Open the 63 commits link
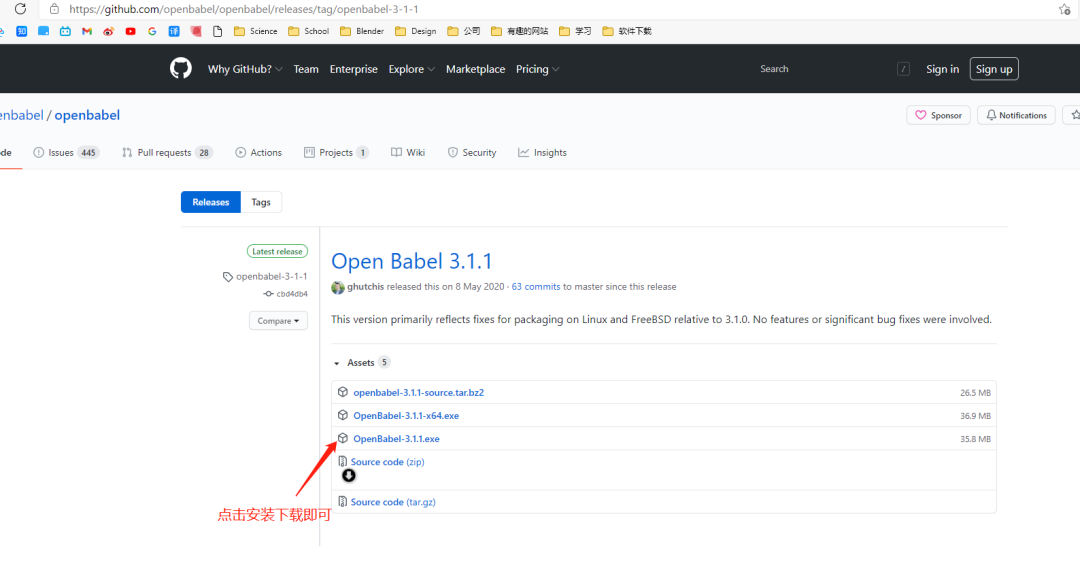Viewport: 1080px width, 572px height. (x=536, y=287)
